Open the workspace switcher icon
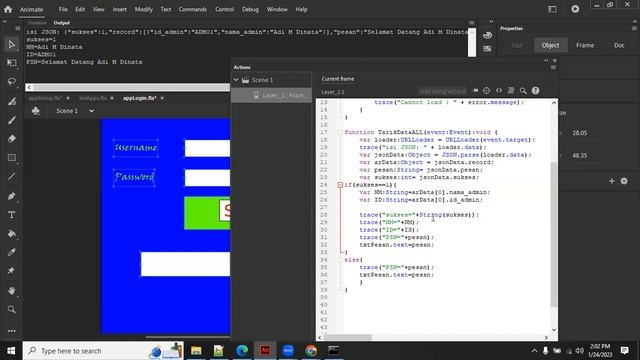This screenshot has width=640, height=360. [552, 9]
